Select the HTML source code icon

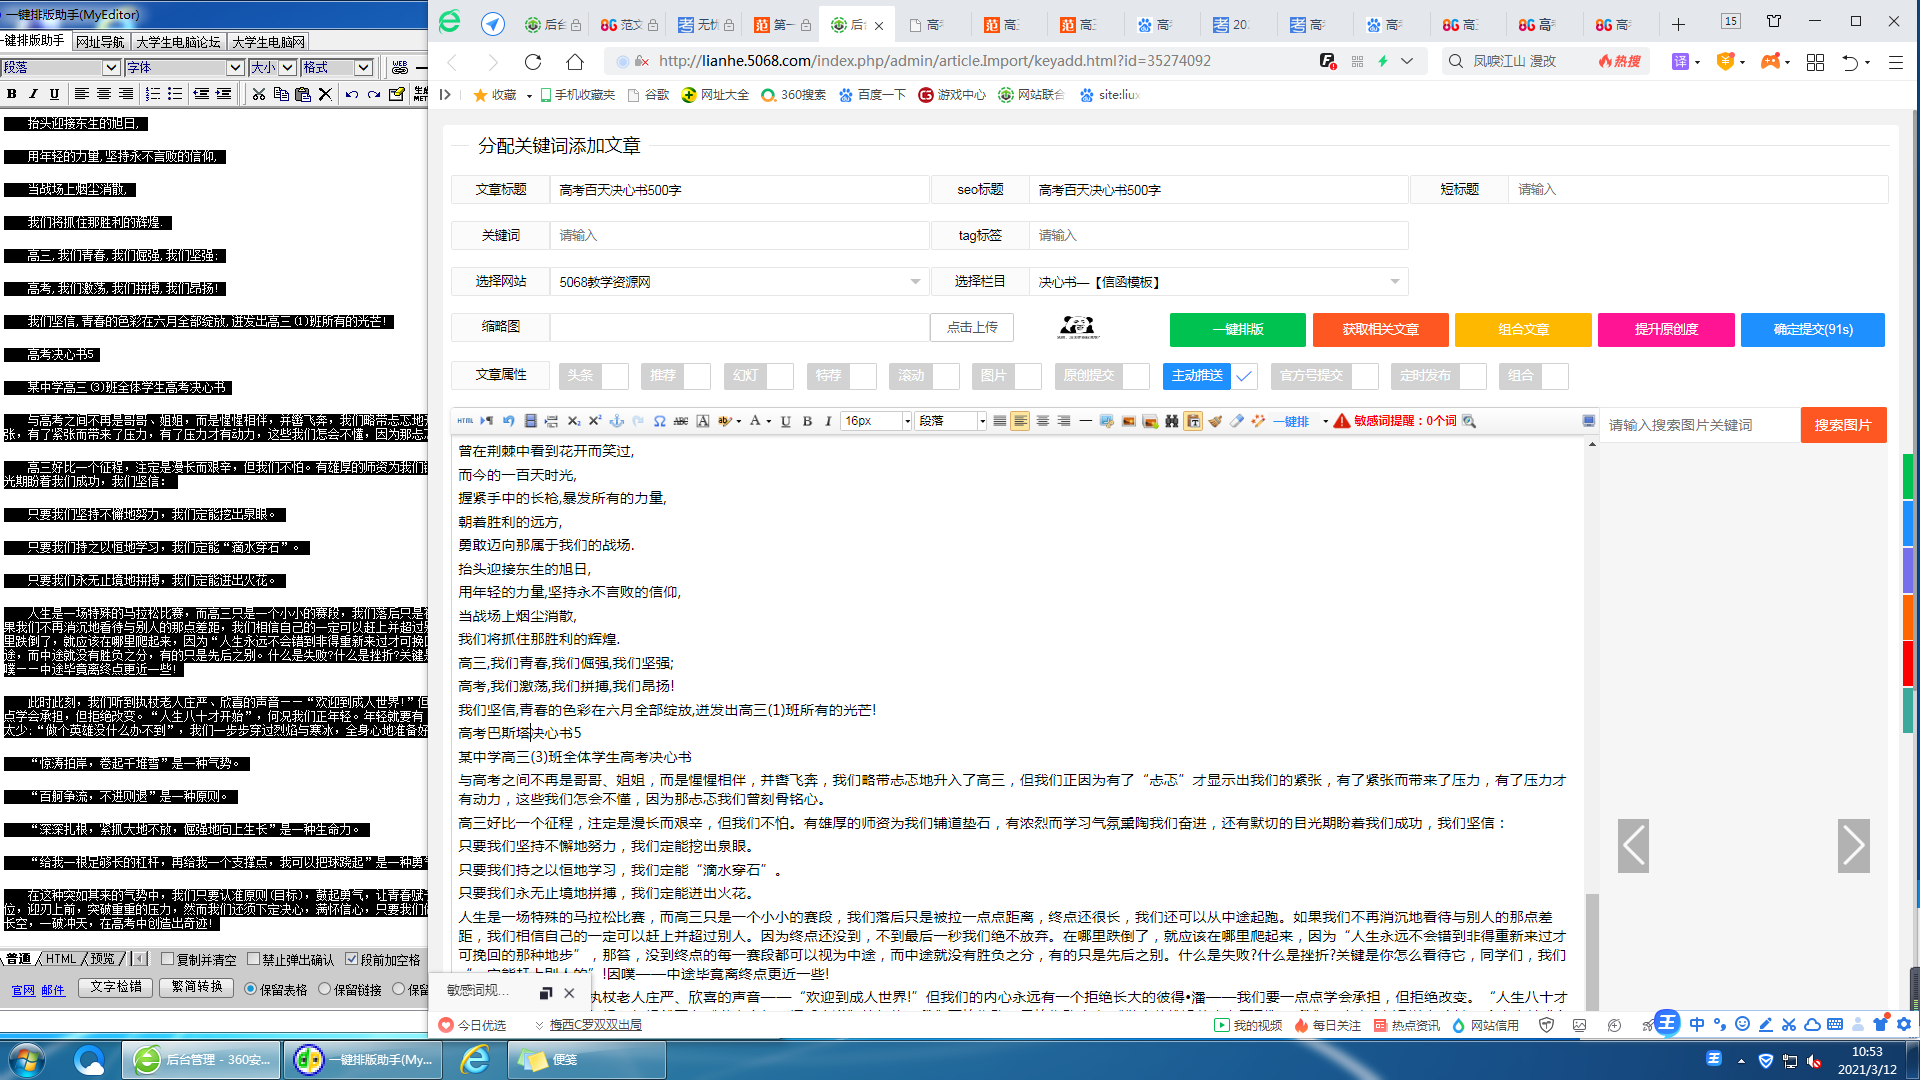[x=464, y=421]
